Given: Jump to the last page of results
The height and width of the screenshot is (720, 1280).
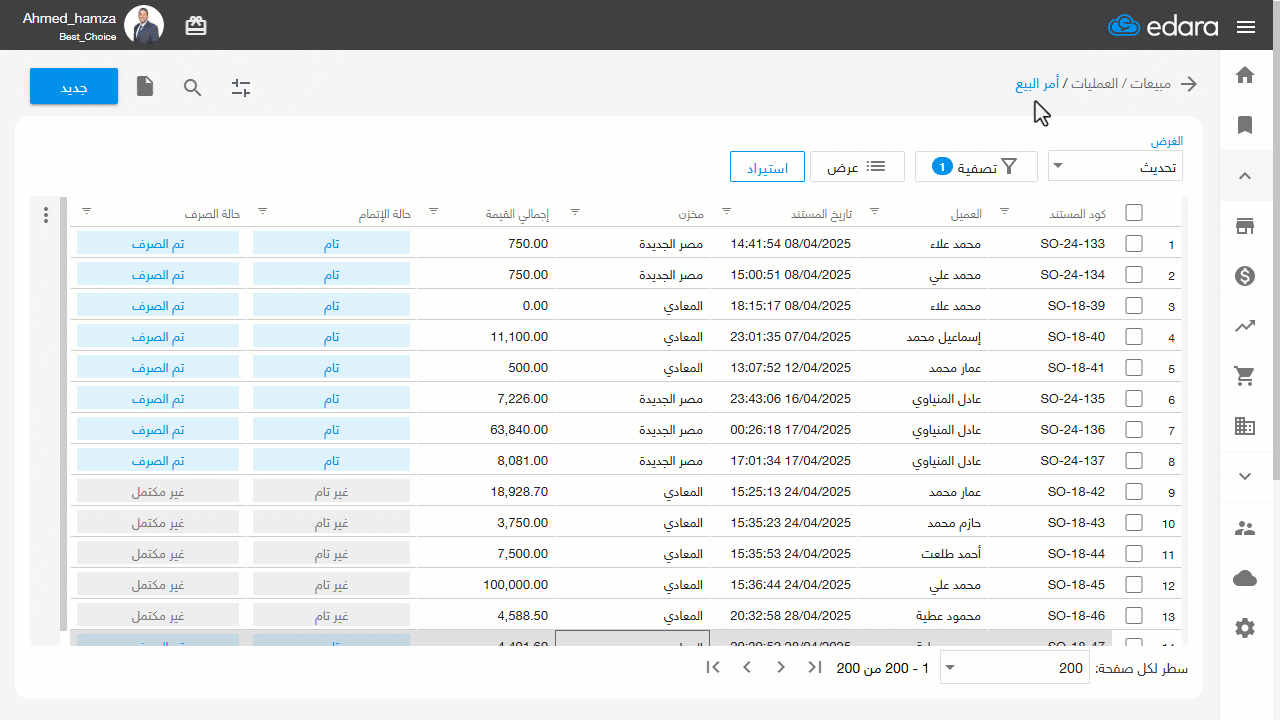Looking at the screenshot, I should tap(713, 667).
